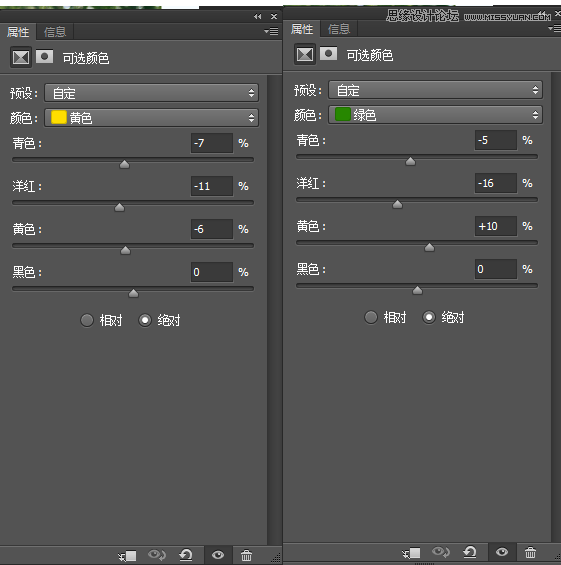Switch to 属性 tab in right panel

302,29
